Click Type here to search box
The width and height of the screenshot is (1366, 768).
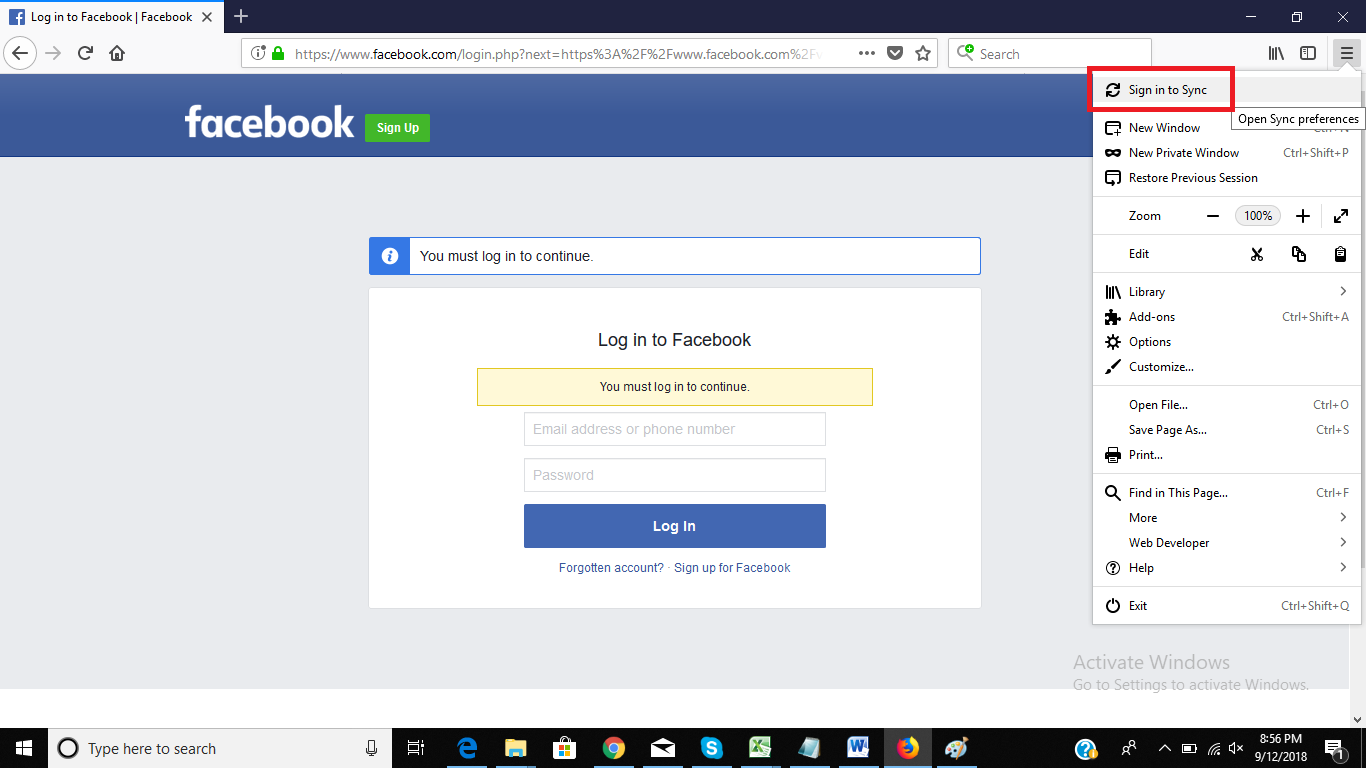tap(220, 748)
